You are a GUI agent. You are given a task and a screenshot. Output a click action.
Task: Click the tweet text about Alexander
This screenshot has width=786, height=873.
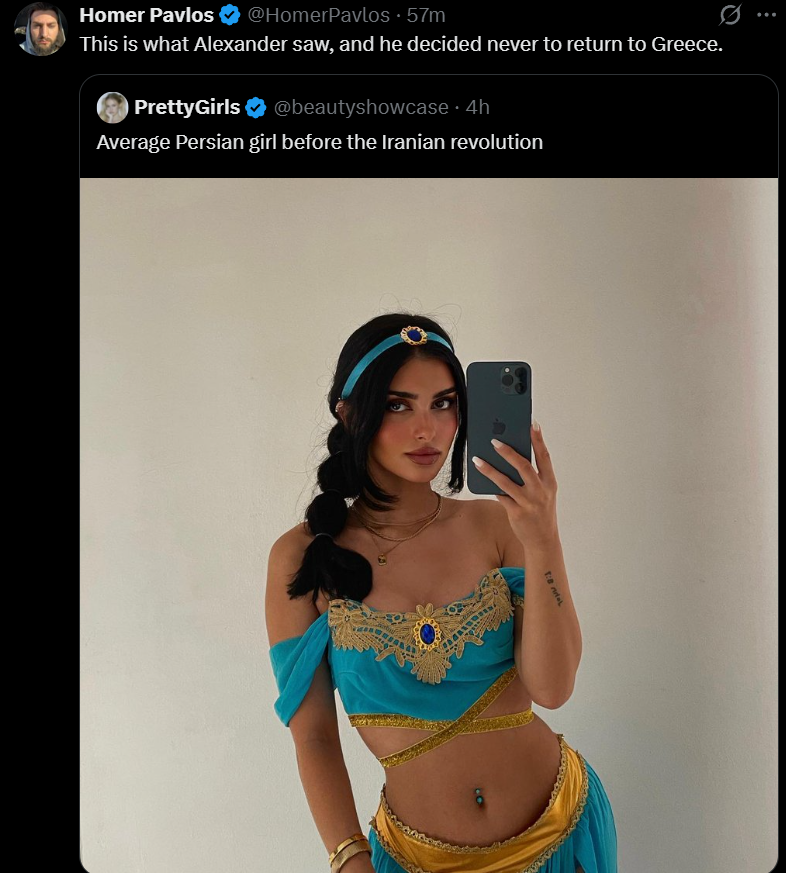(x=401, y=44)
